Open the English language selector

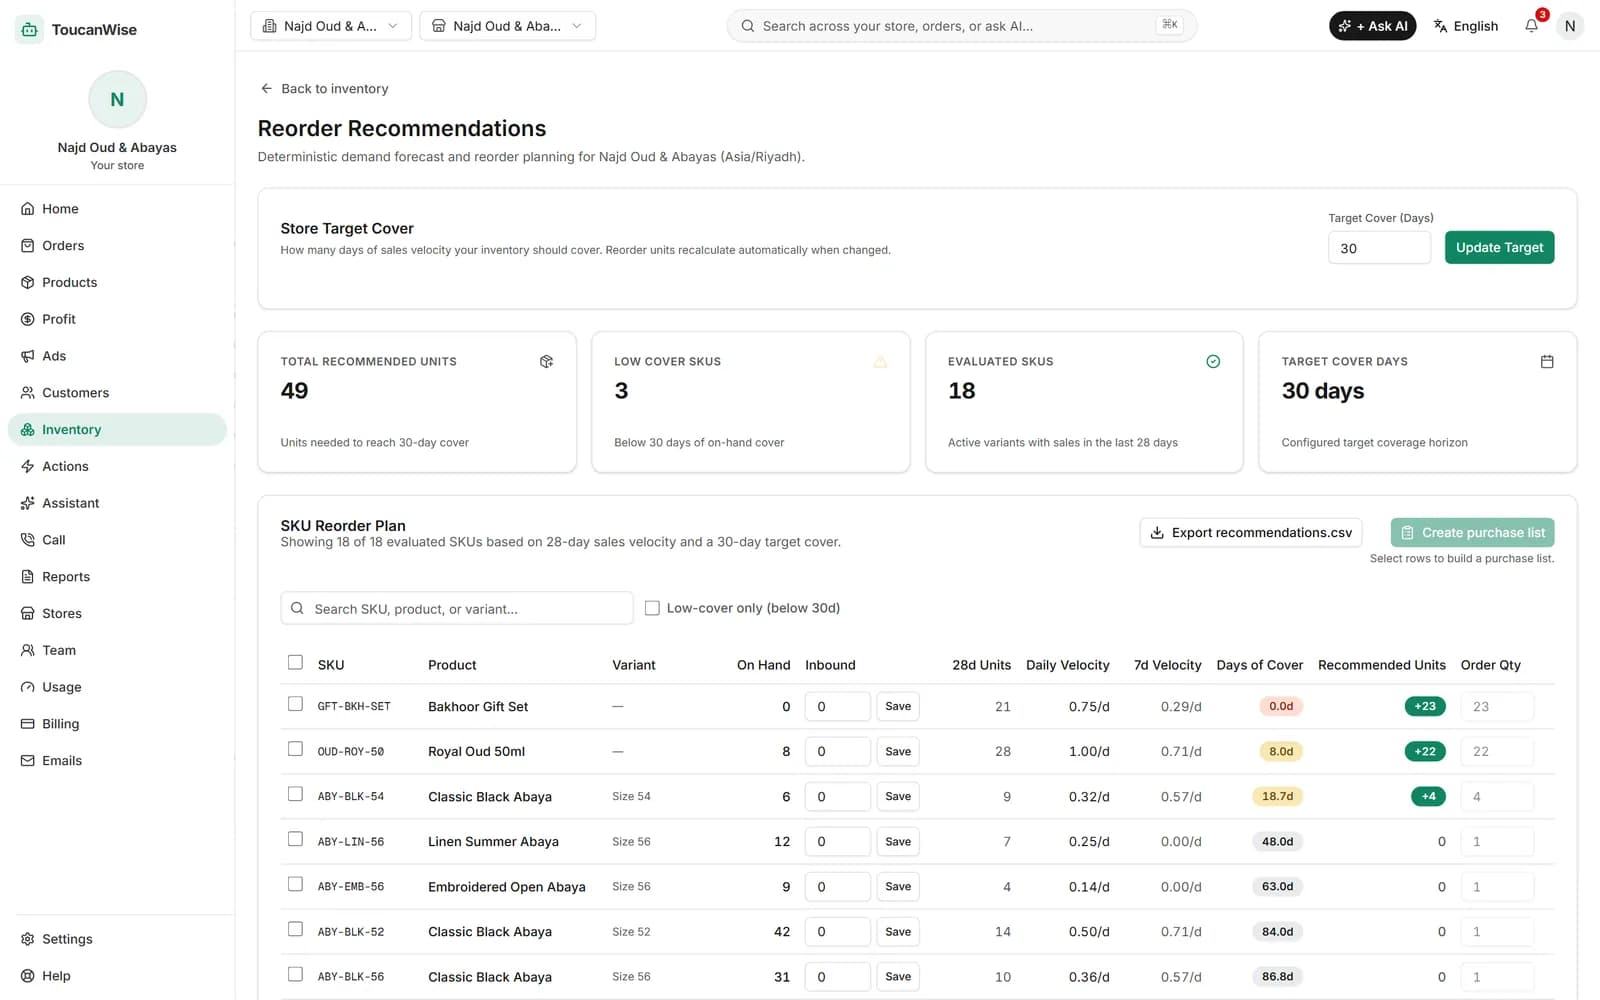tap(1466, 26)
